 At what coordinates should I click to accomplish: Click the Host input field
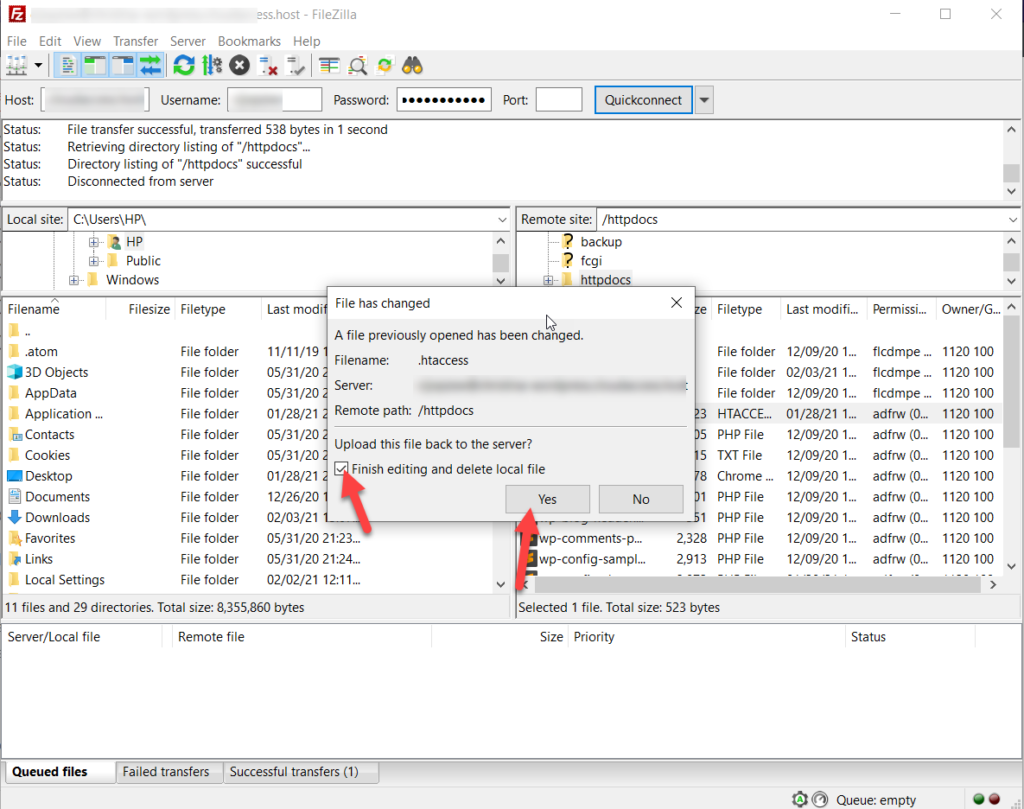[x=95, y=100]
